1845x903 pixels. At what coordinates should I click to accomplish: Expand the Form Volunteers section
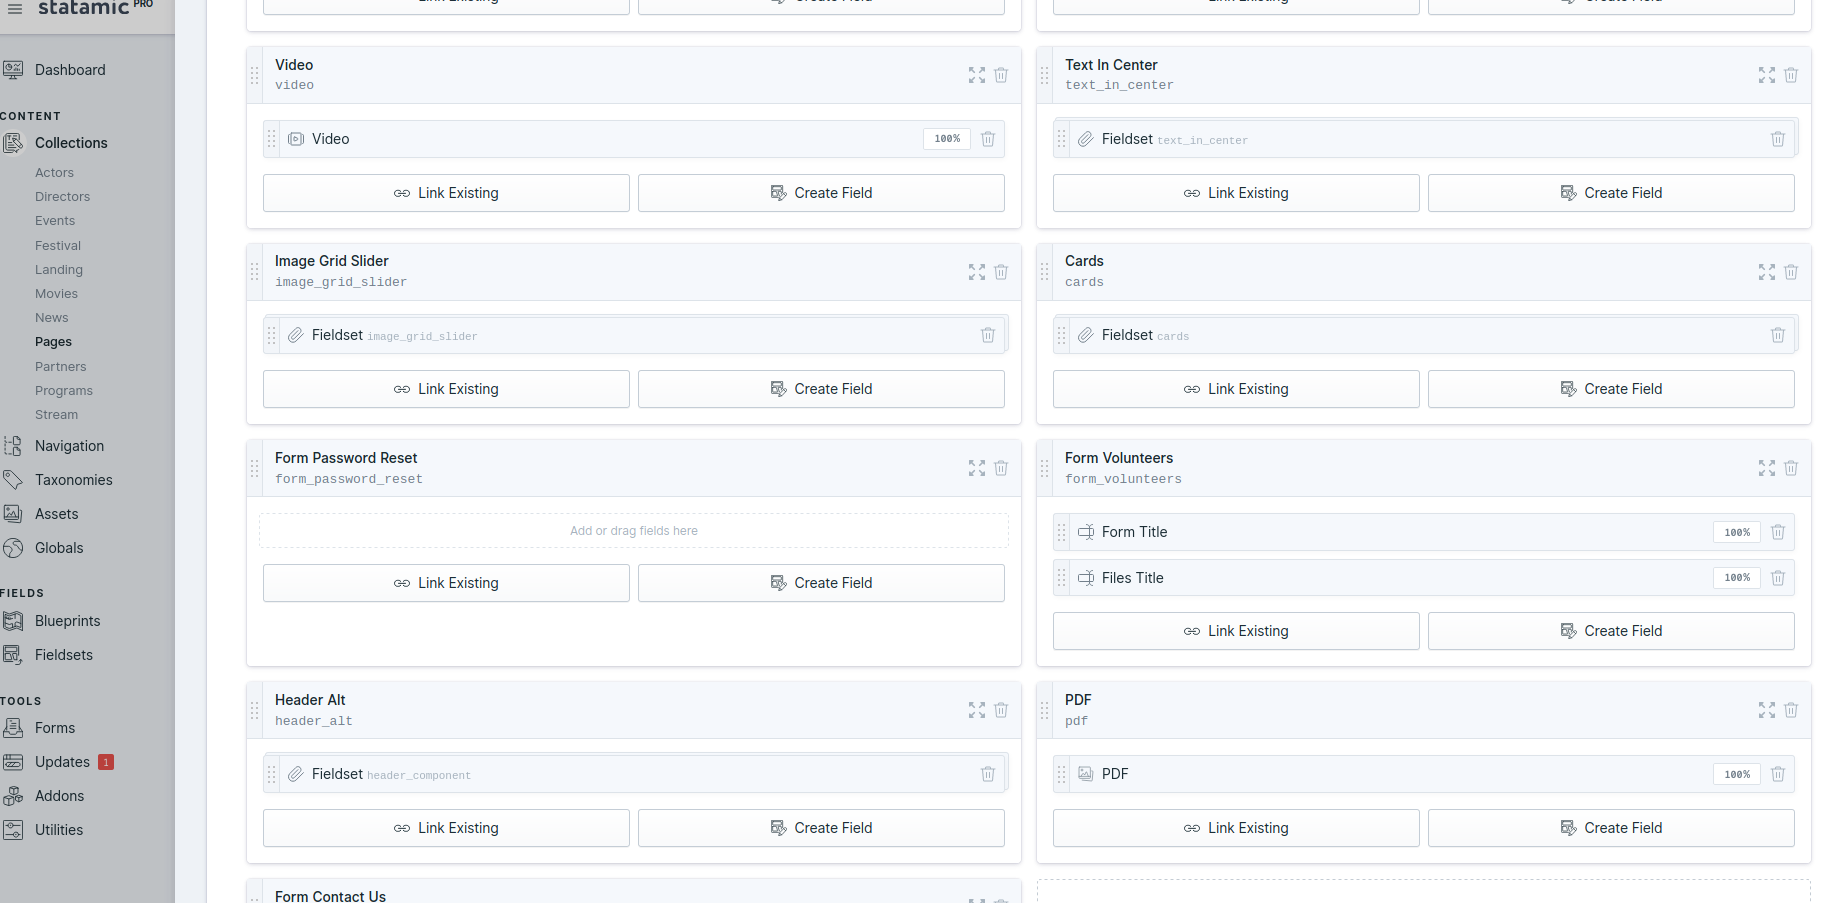click(x=1767, y=468)
